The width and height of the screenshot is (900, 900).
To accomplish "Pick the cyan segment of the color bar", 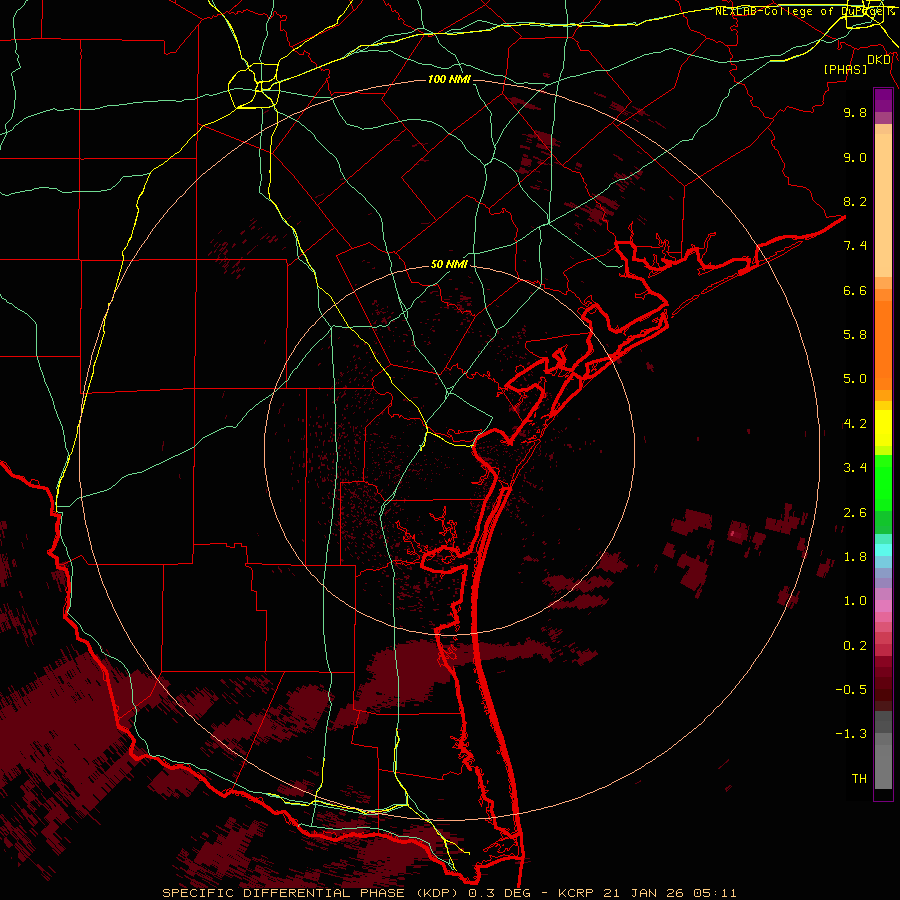I will 883,550.
